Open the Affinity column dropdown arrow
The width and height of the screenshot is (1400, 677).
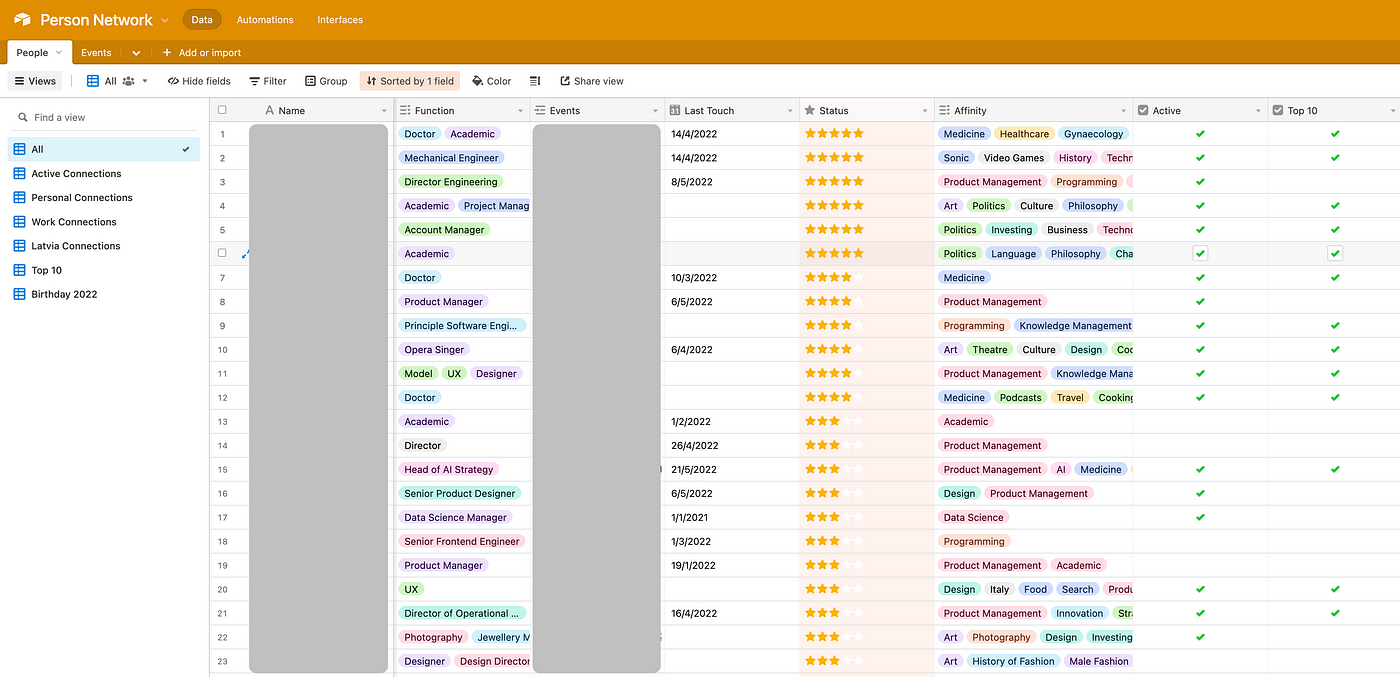[1124, 111]
